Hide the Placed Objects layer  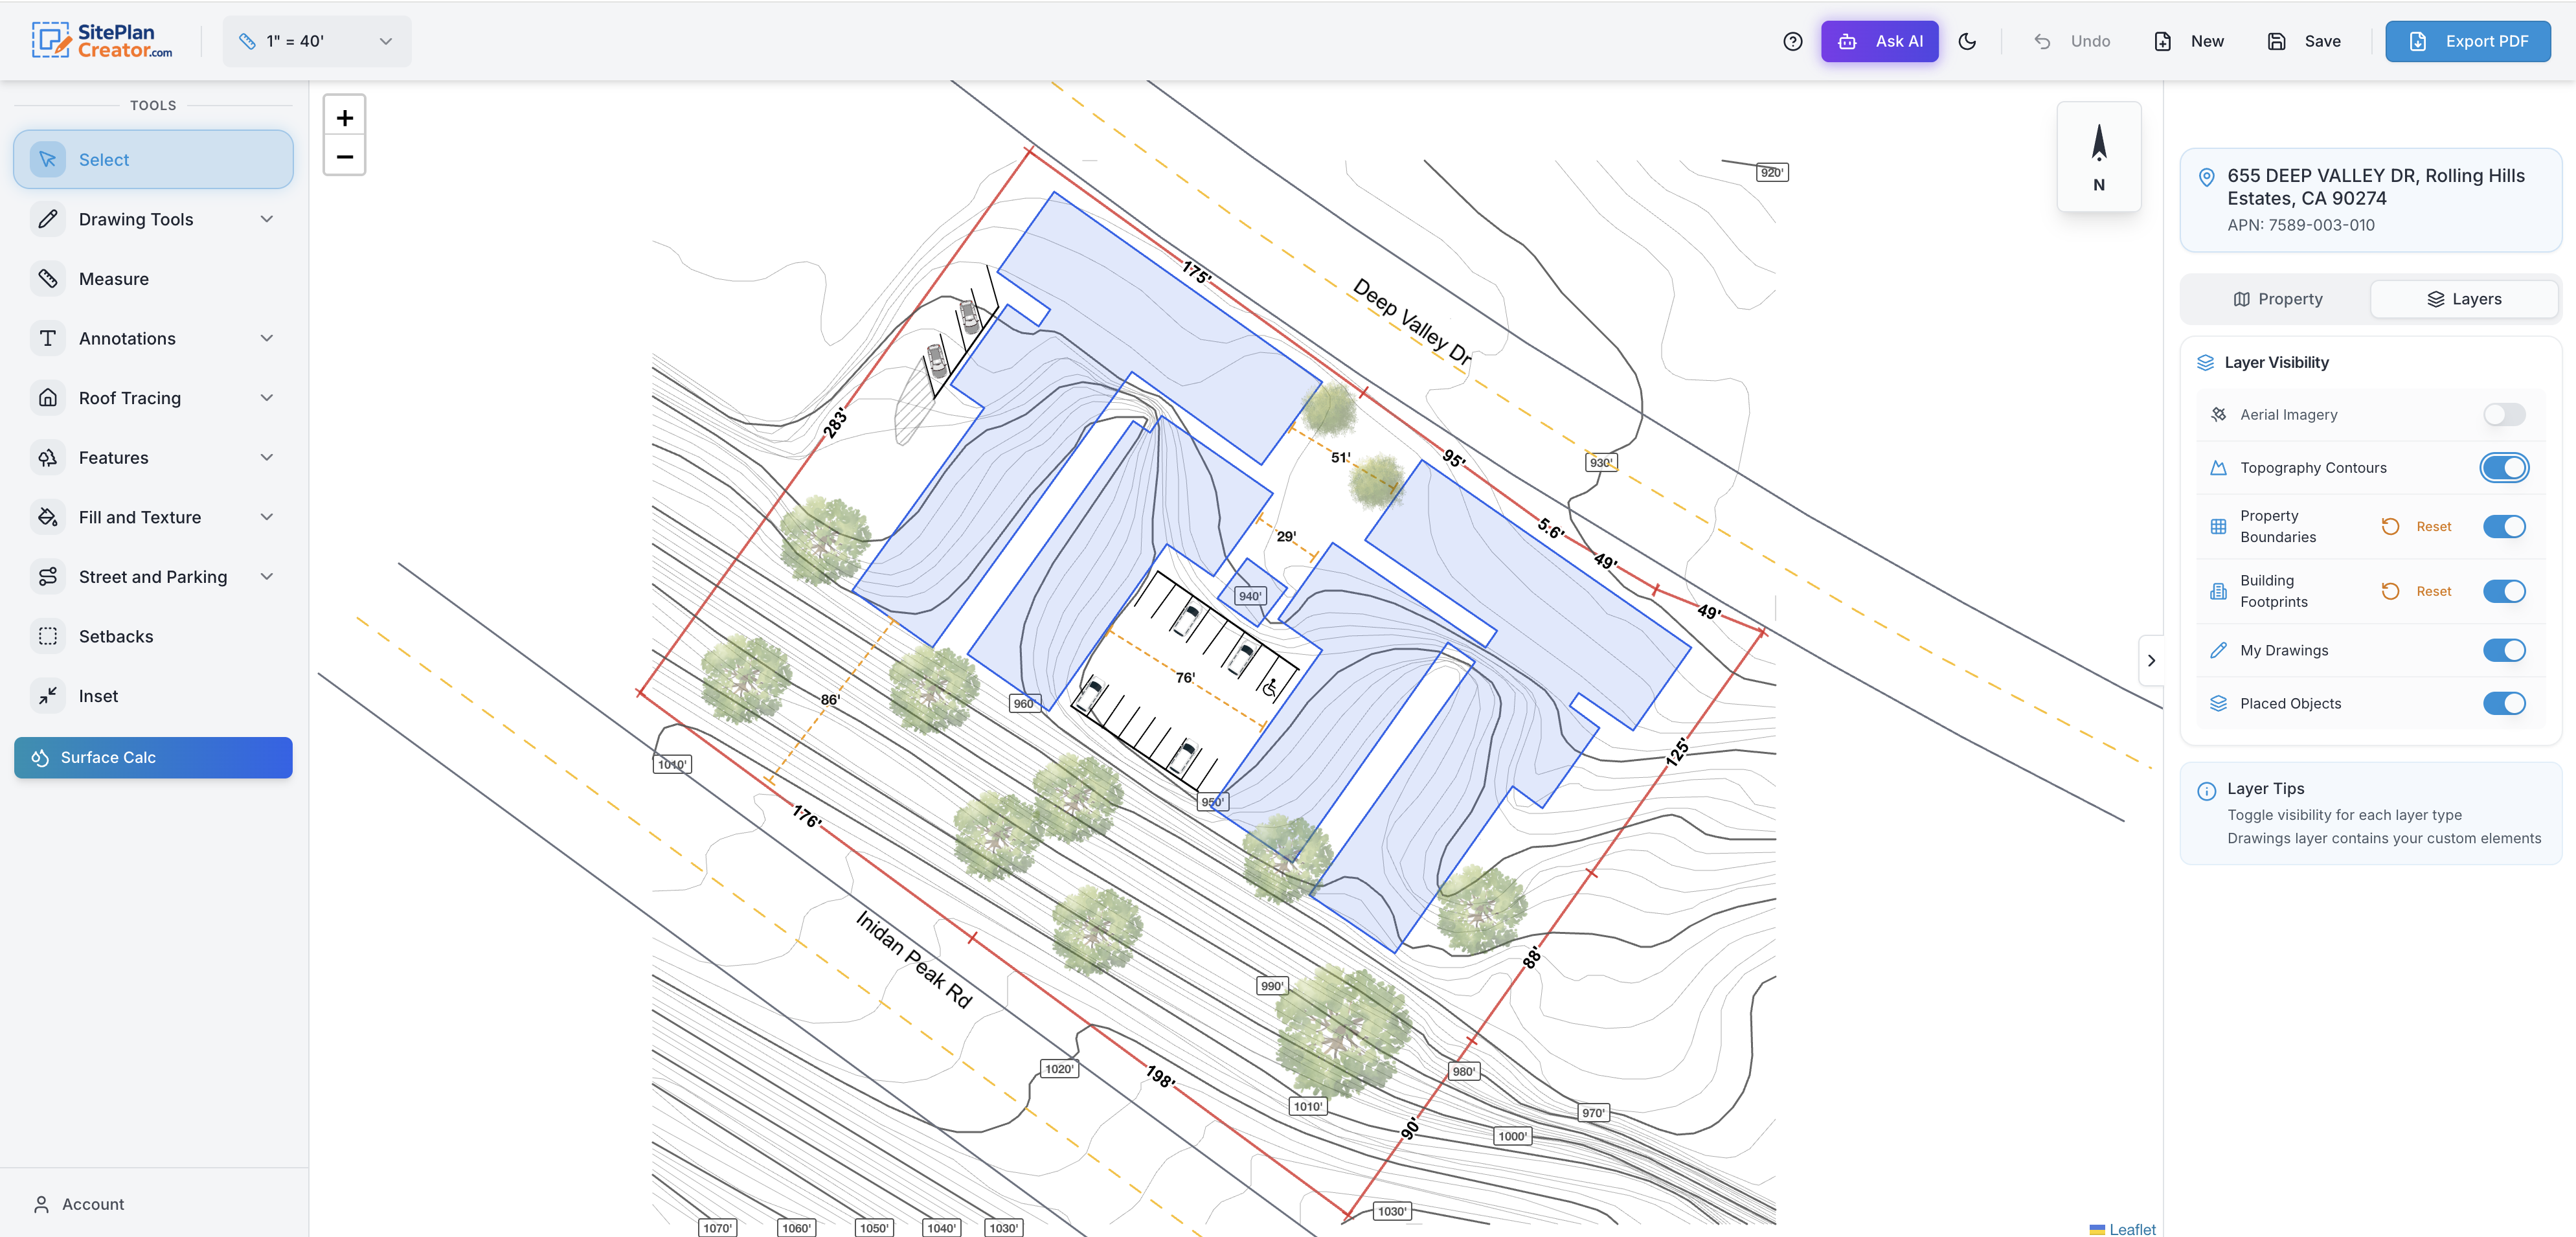2504,703
